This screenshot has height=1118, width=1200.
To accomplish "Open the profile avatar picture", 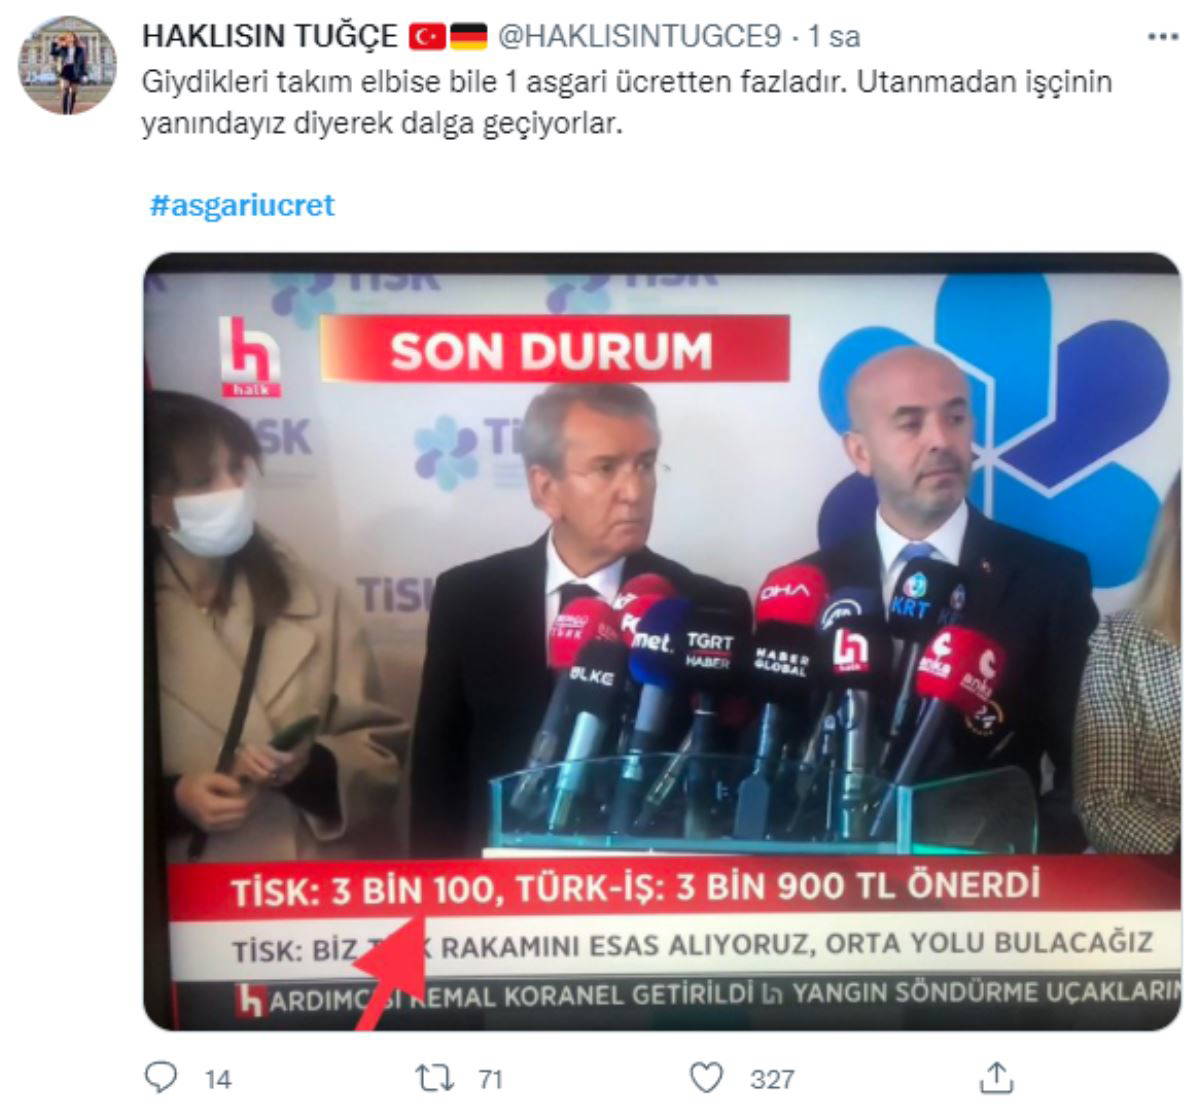I will tap(68, 65).
